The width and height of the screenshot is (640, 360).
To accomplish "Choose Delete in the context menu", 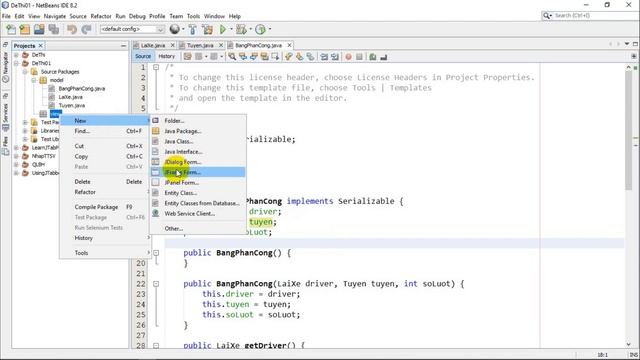I will pyautogui.click(x=105, y=182).
